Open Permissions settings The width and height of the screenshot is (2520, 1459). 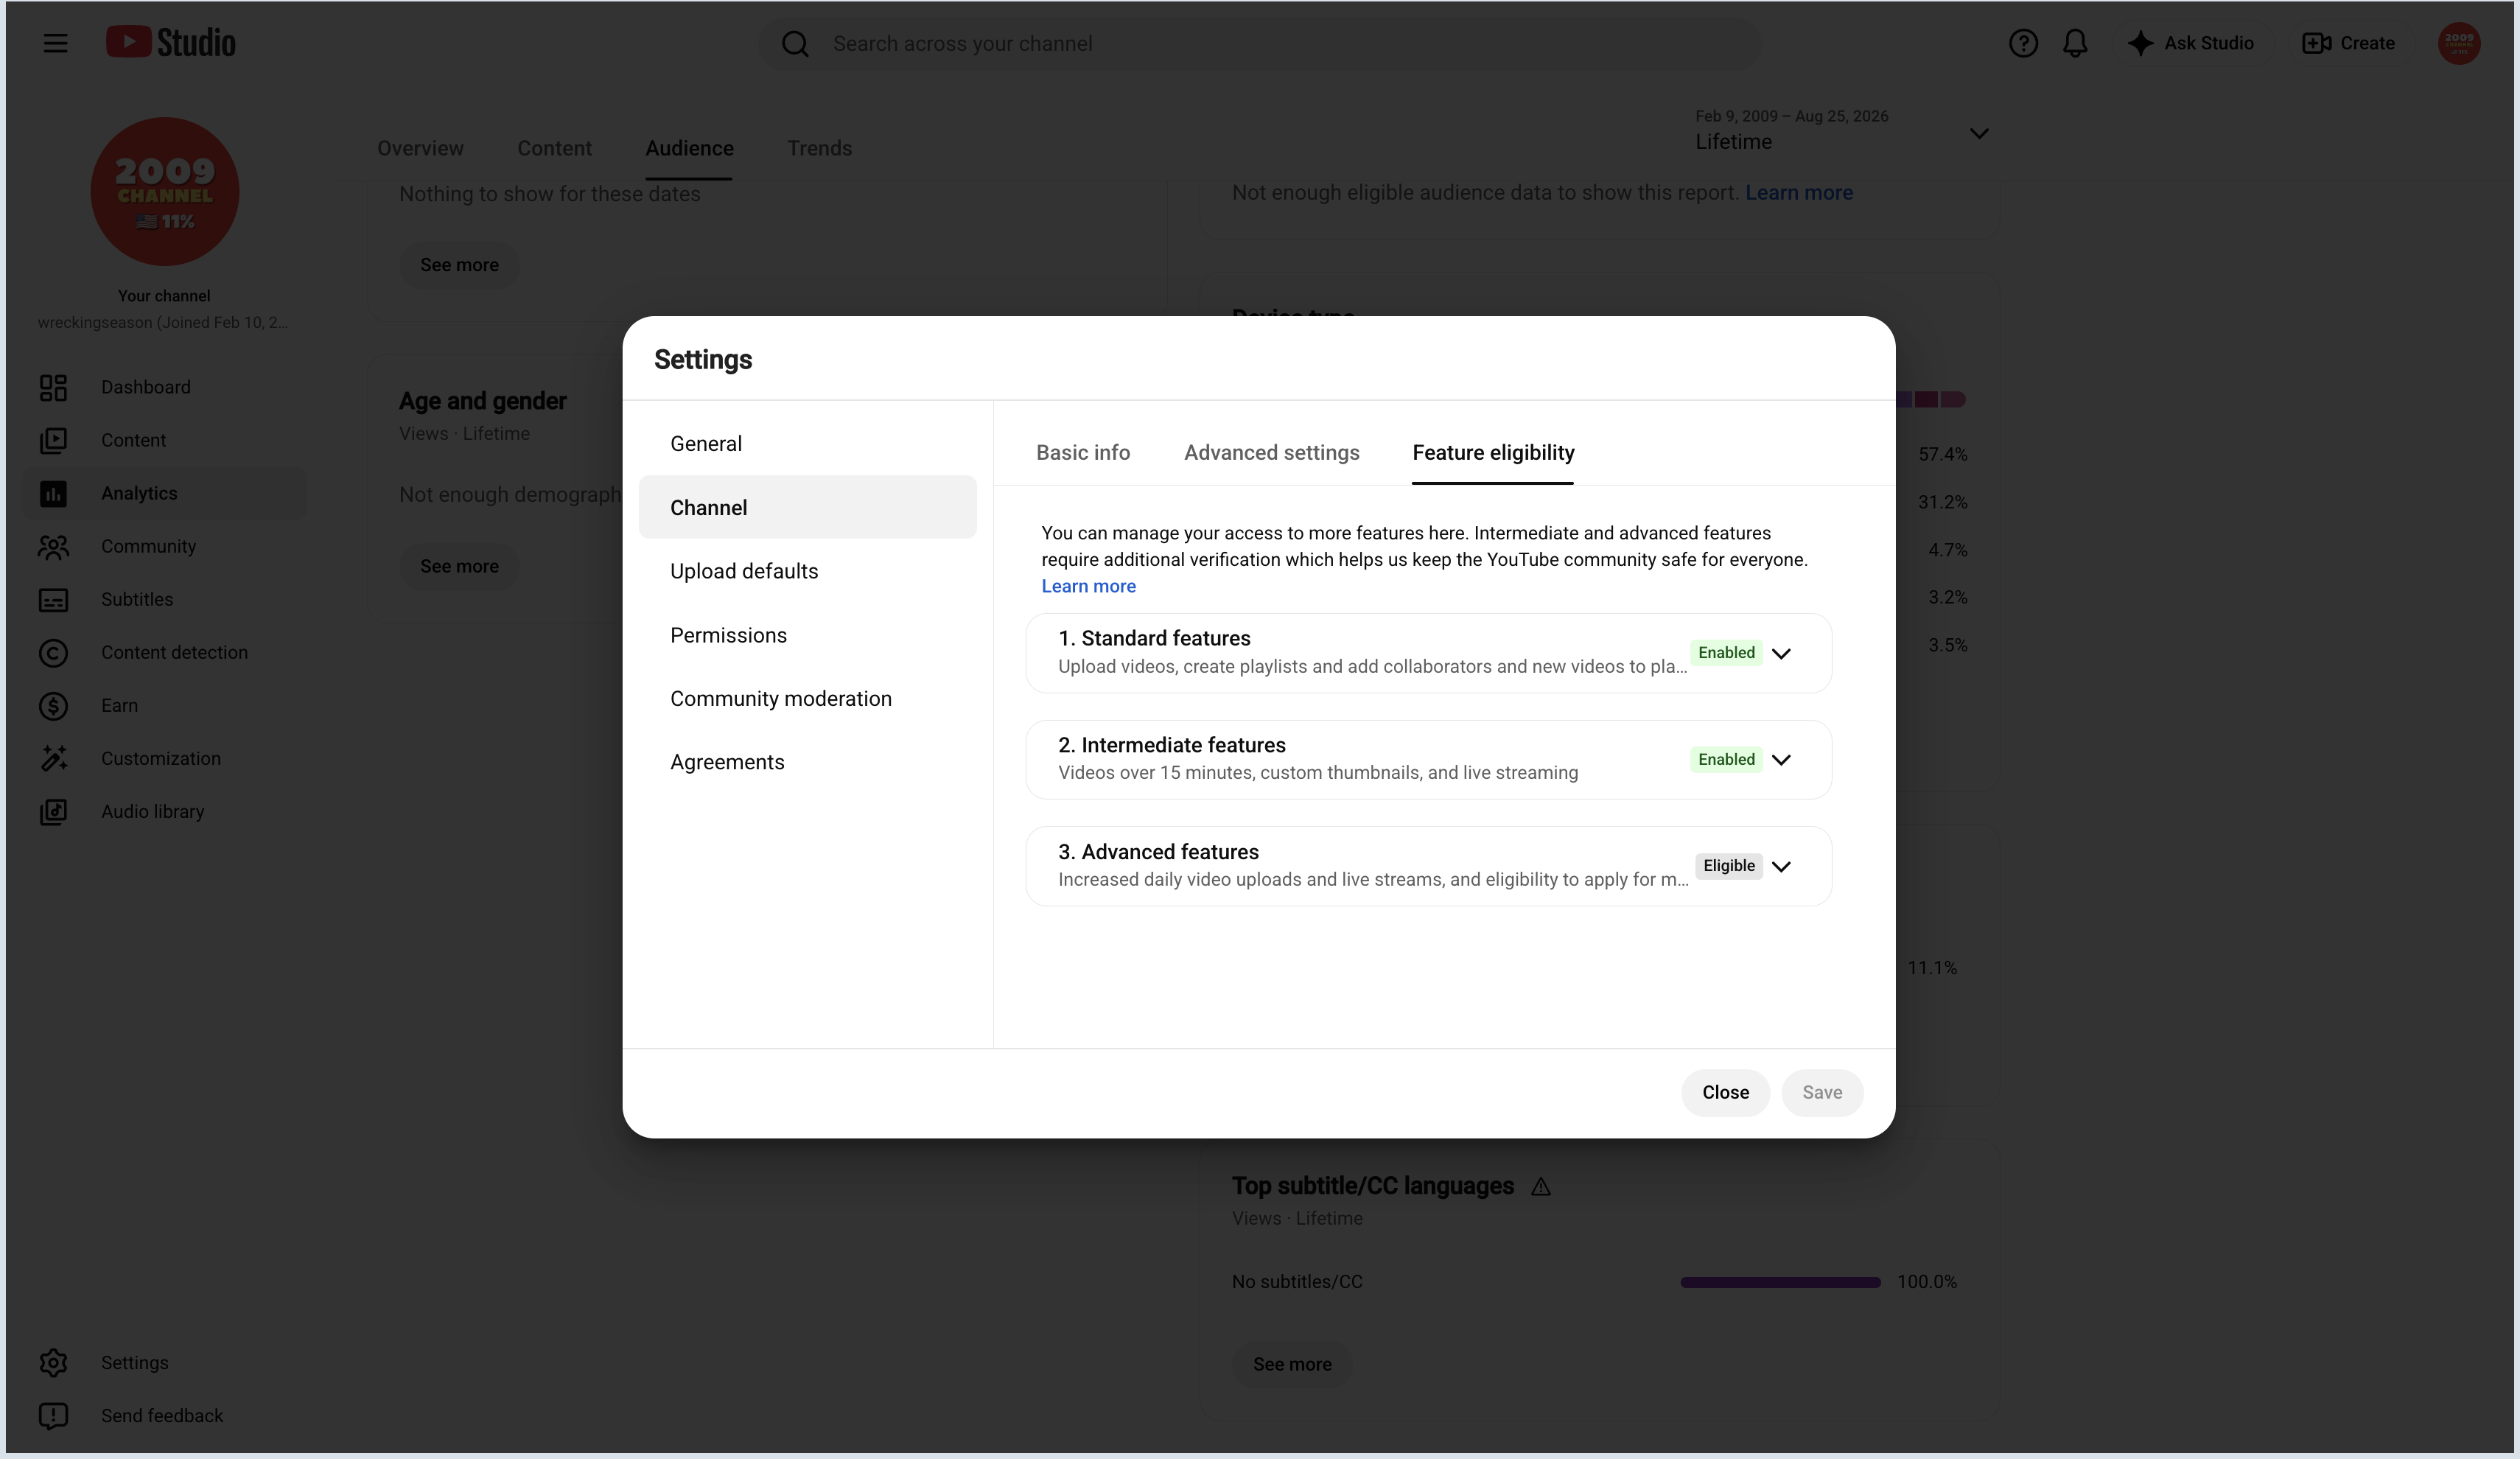point(807,635)
